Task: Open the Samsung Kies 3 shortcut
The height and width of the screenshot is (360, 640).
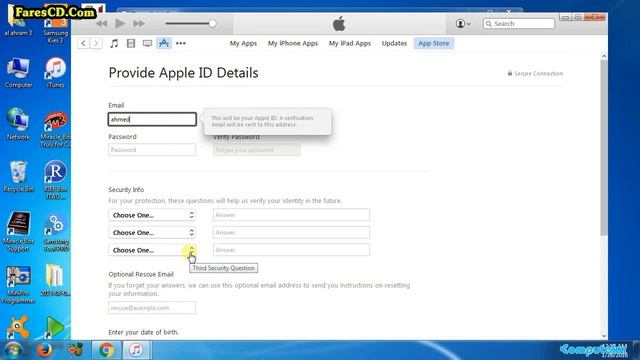Action: (56, 28)
